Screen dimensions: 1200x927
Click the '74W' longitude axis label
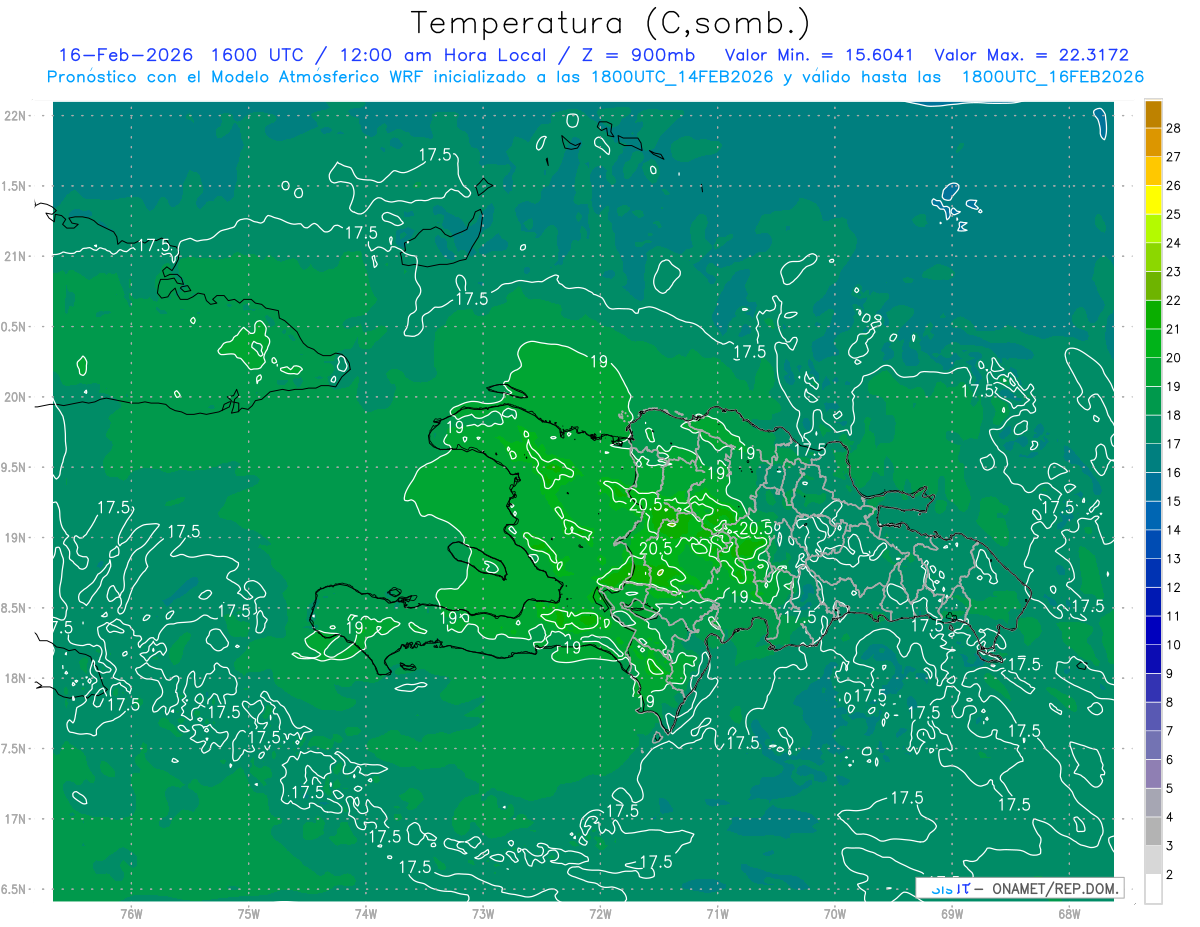(x=366, y=913)
